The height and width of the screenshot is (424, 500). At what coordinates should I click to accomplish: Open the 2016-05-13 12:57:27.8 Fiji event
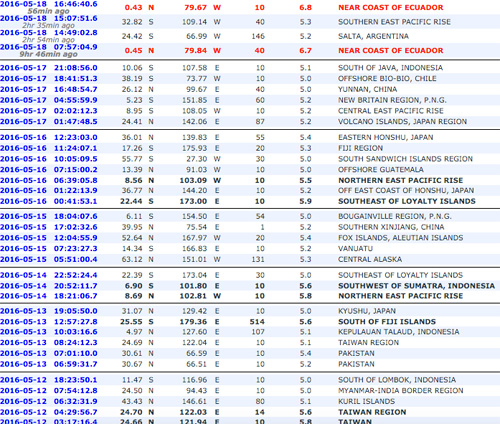click(x=49, y=322)
